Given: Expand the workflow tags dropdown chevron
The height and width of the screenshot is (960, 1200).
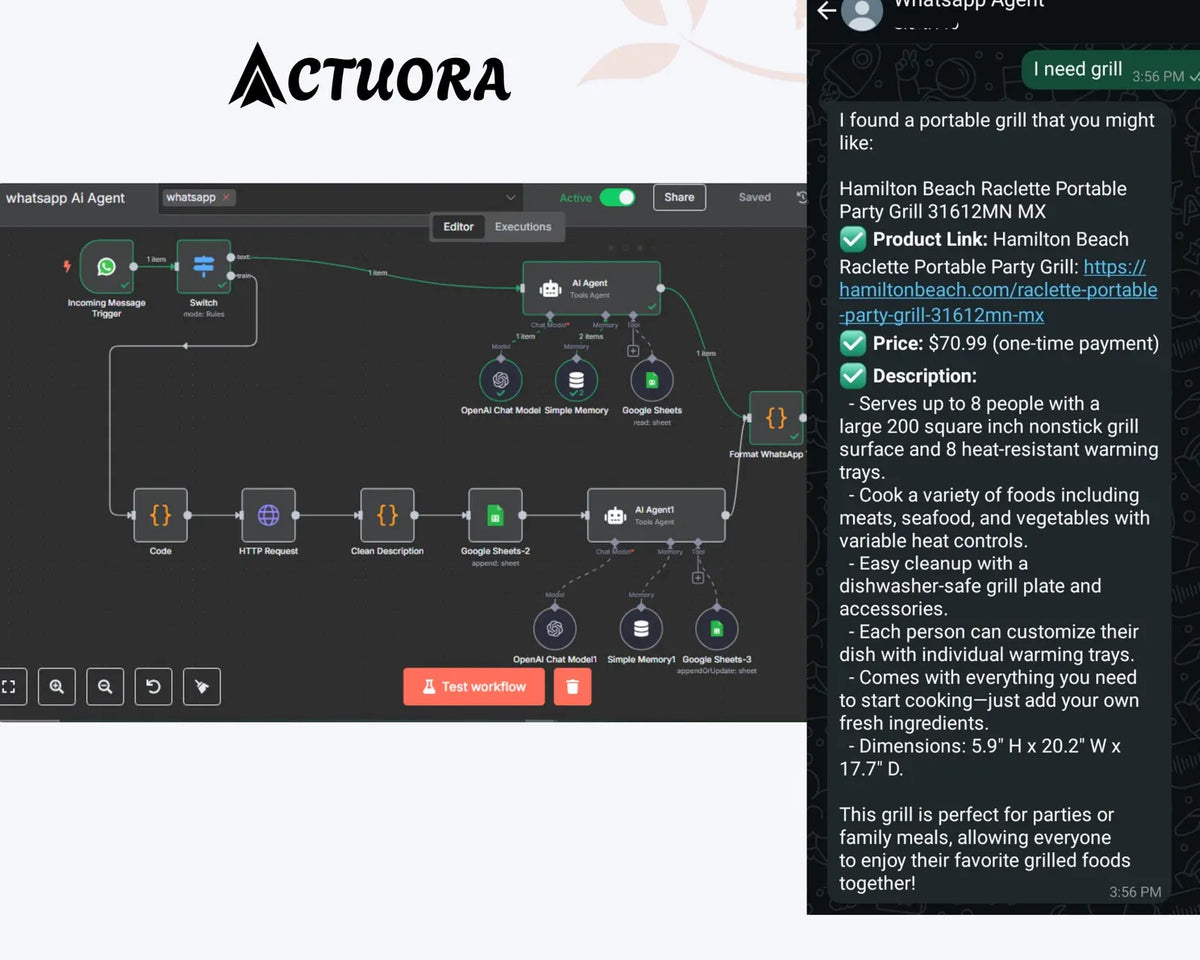Looking at the screenshot, I should (x=511, y=198).
